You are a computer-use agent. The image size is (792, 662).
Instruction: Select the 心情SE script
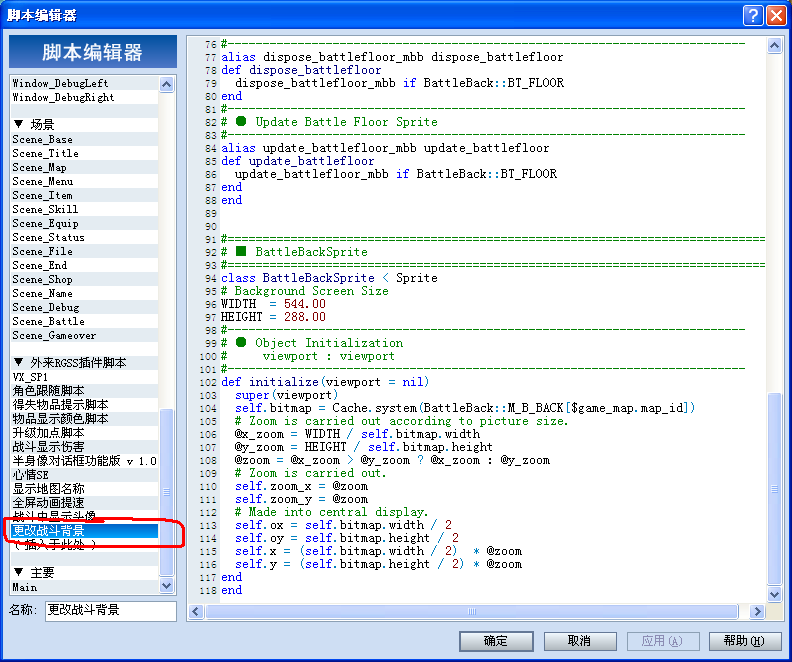[x=84, y=475]
